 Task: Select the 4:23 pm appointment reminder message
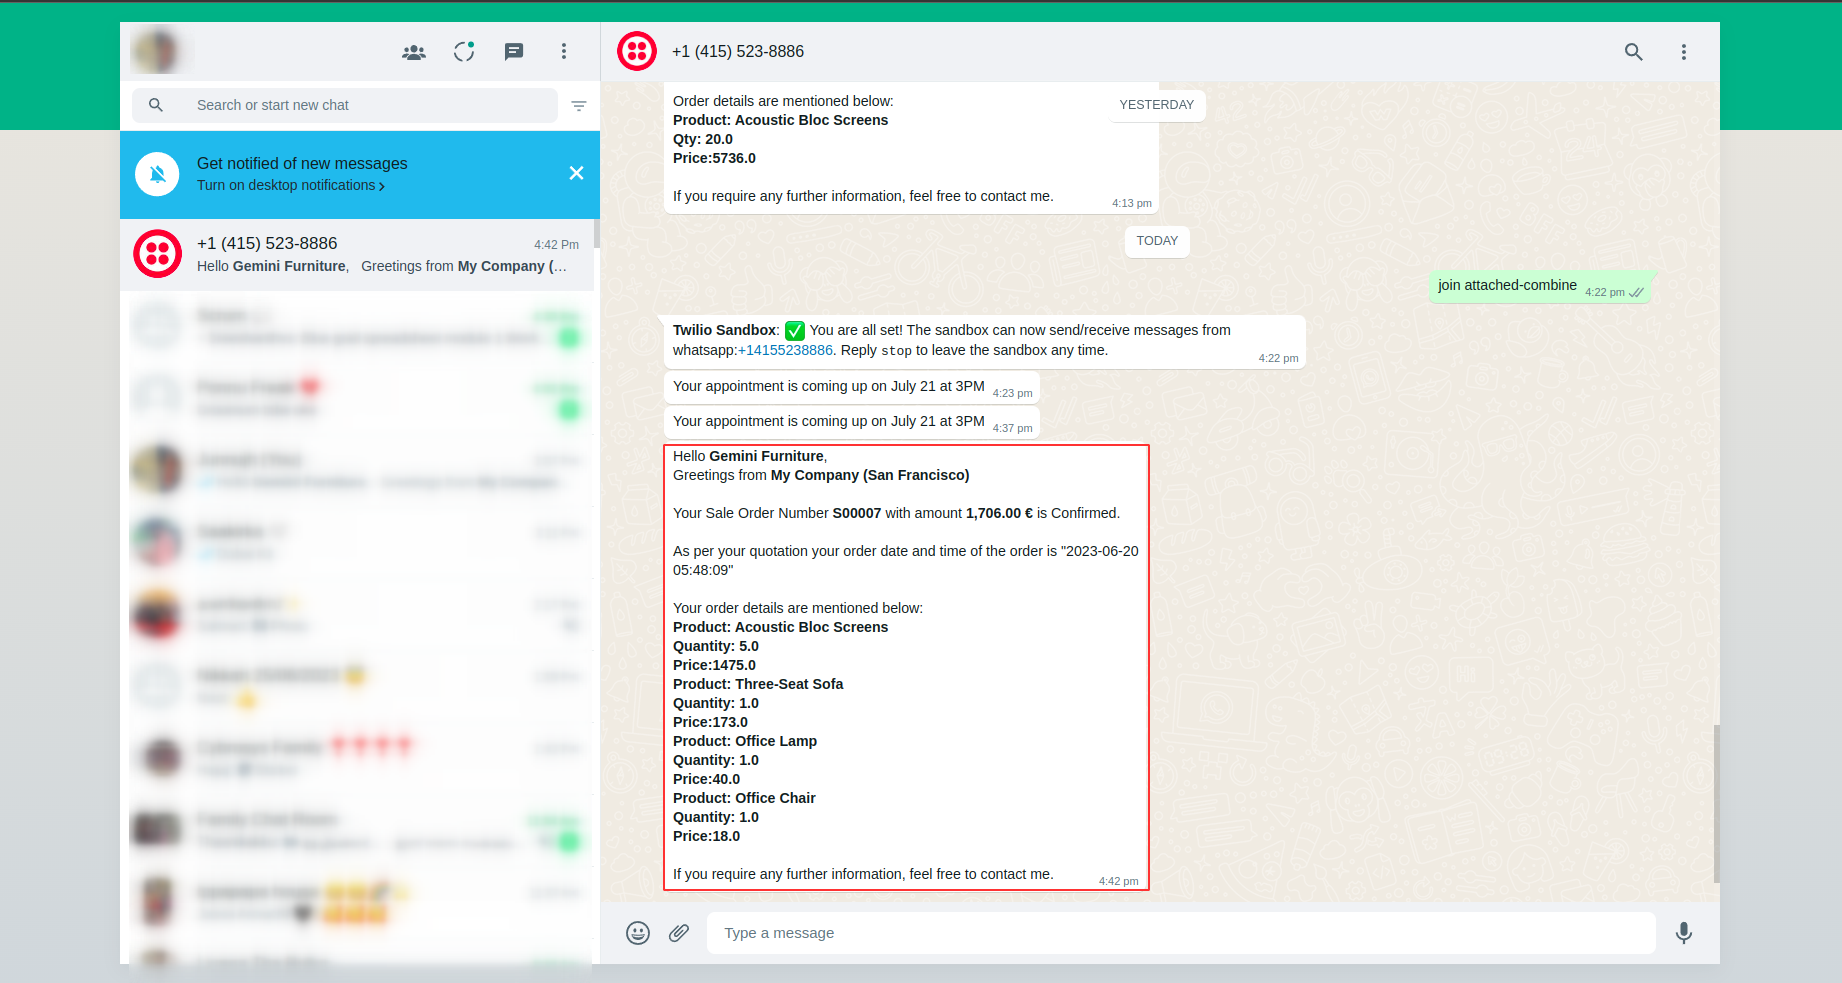[x=852, y=387]
